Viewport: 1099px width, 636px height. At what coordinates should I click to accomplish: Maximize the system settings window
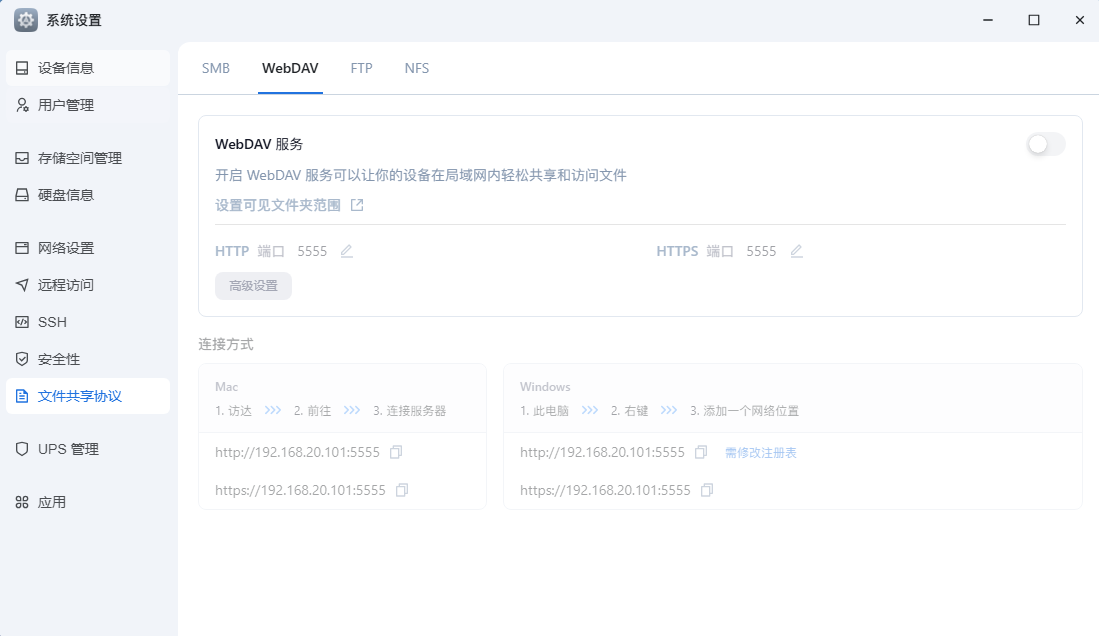pyautogui.click(x=1034, y=20)
